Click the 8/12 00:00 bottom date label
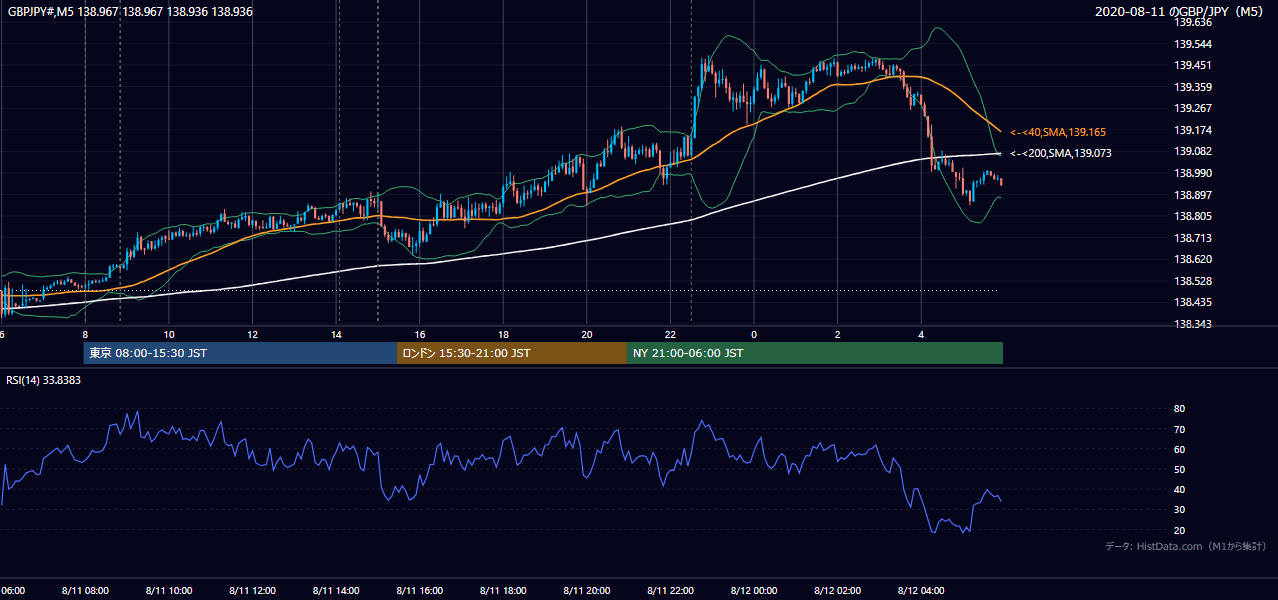The image size is (1278, 600). click(754, 590)
